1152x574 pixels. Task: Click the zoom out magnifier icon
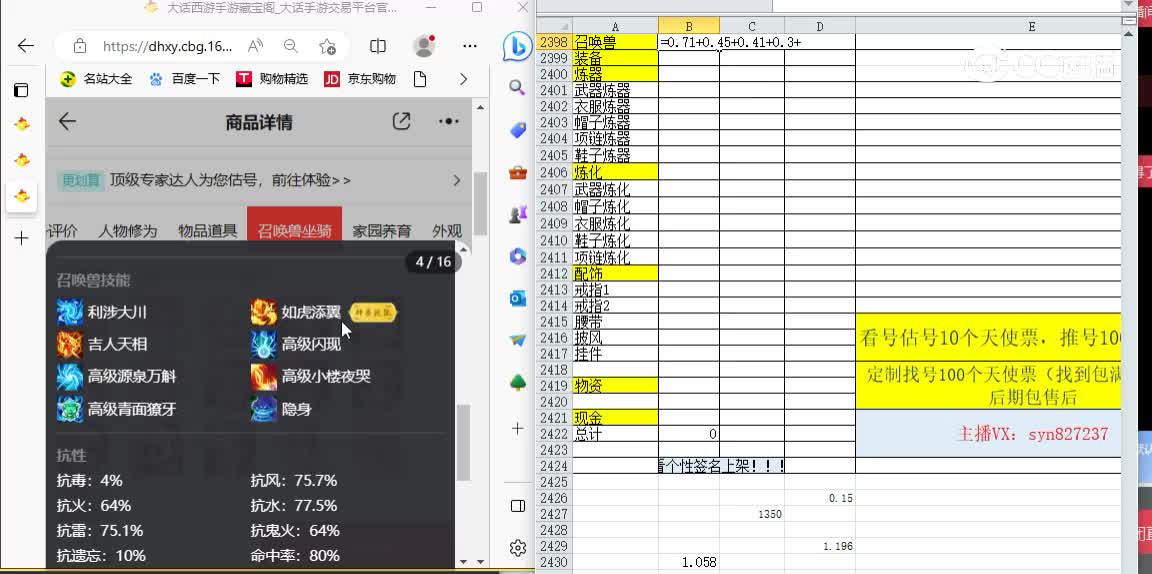tap(291, 46)
